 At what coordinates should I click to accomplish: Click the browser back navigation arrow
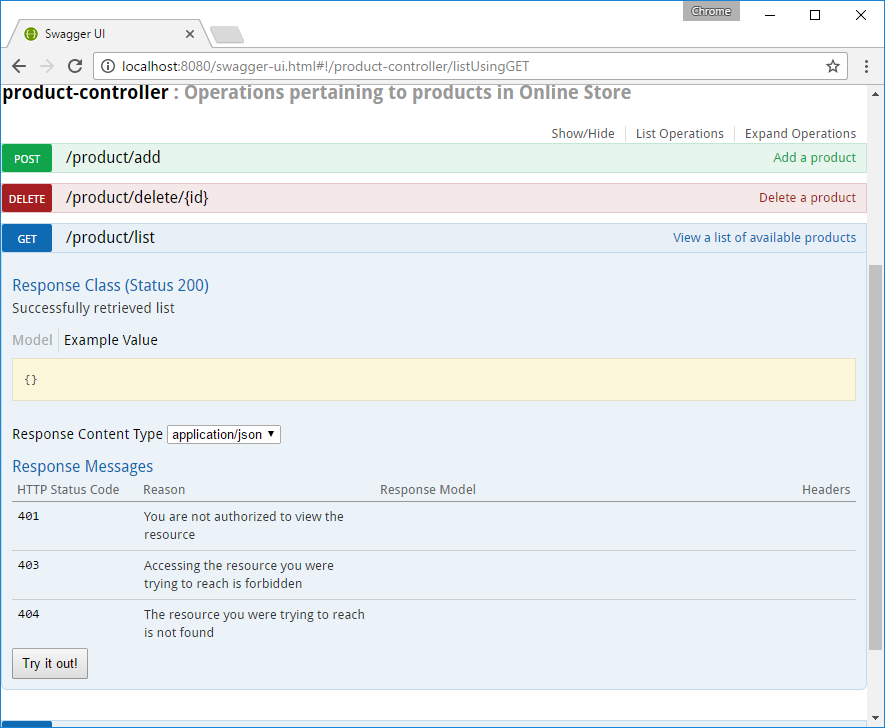click(19, 66)
